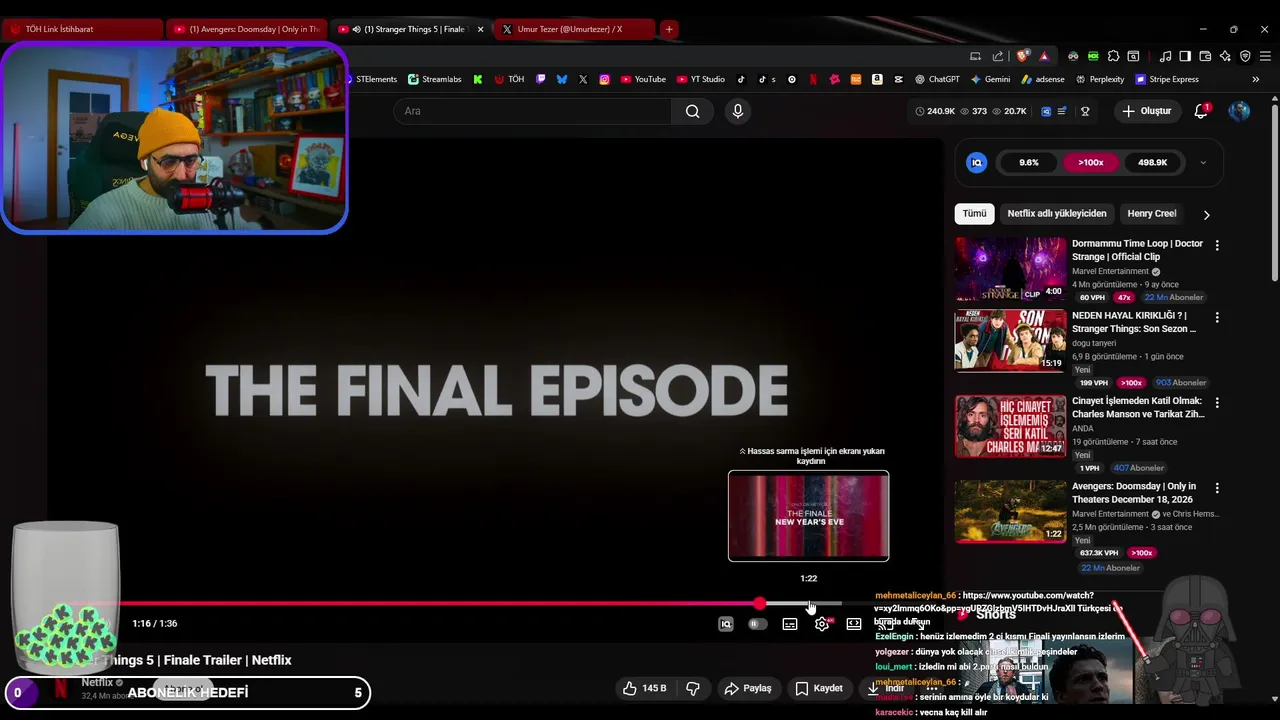Open the browser hamburger menu
Viewport: 1280px width, 720px height.
pos(1265,56)
